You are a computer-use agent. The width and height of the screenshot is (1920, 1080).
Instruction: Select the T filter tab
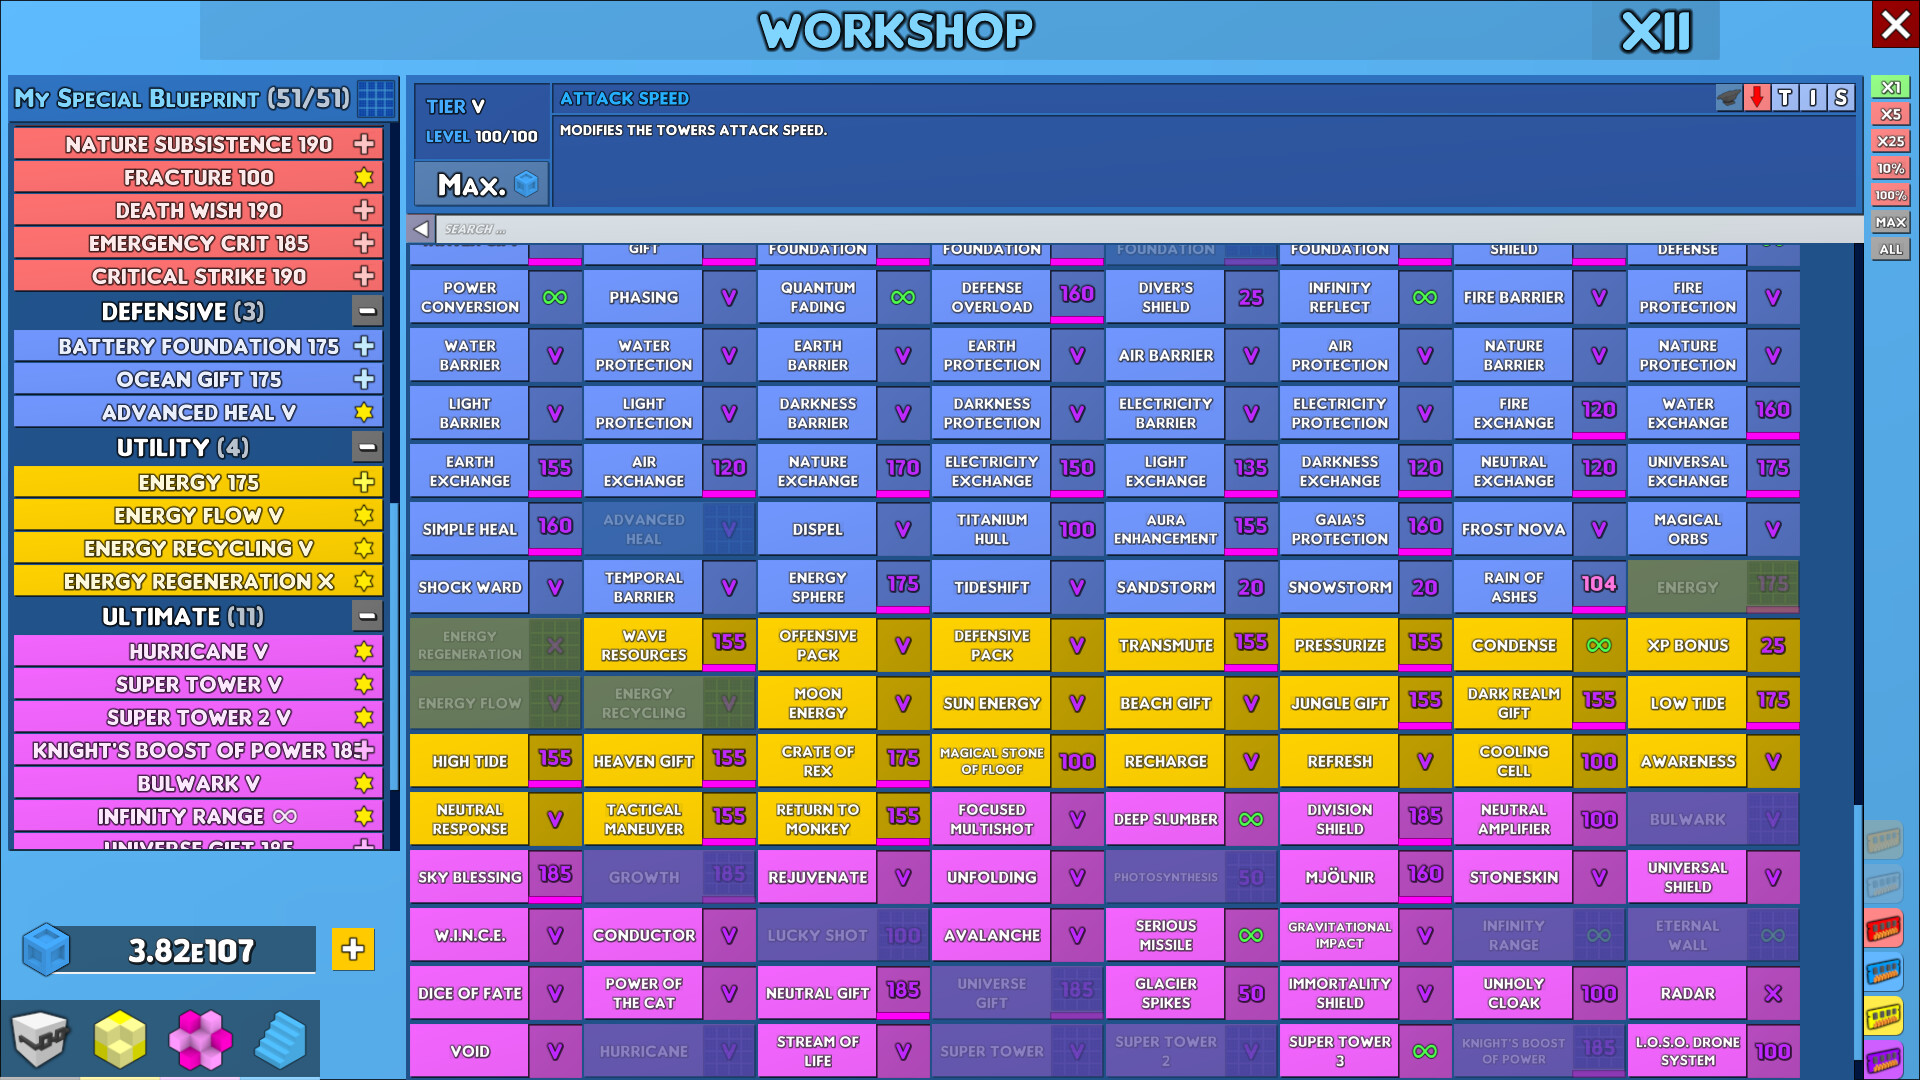(1785, 98)
